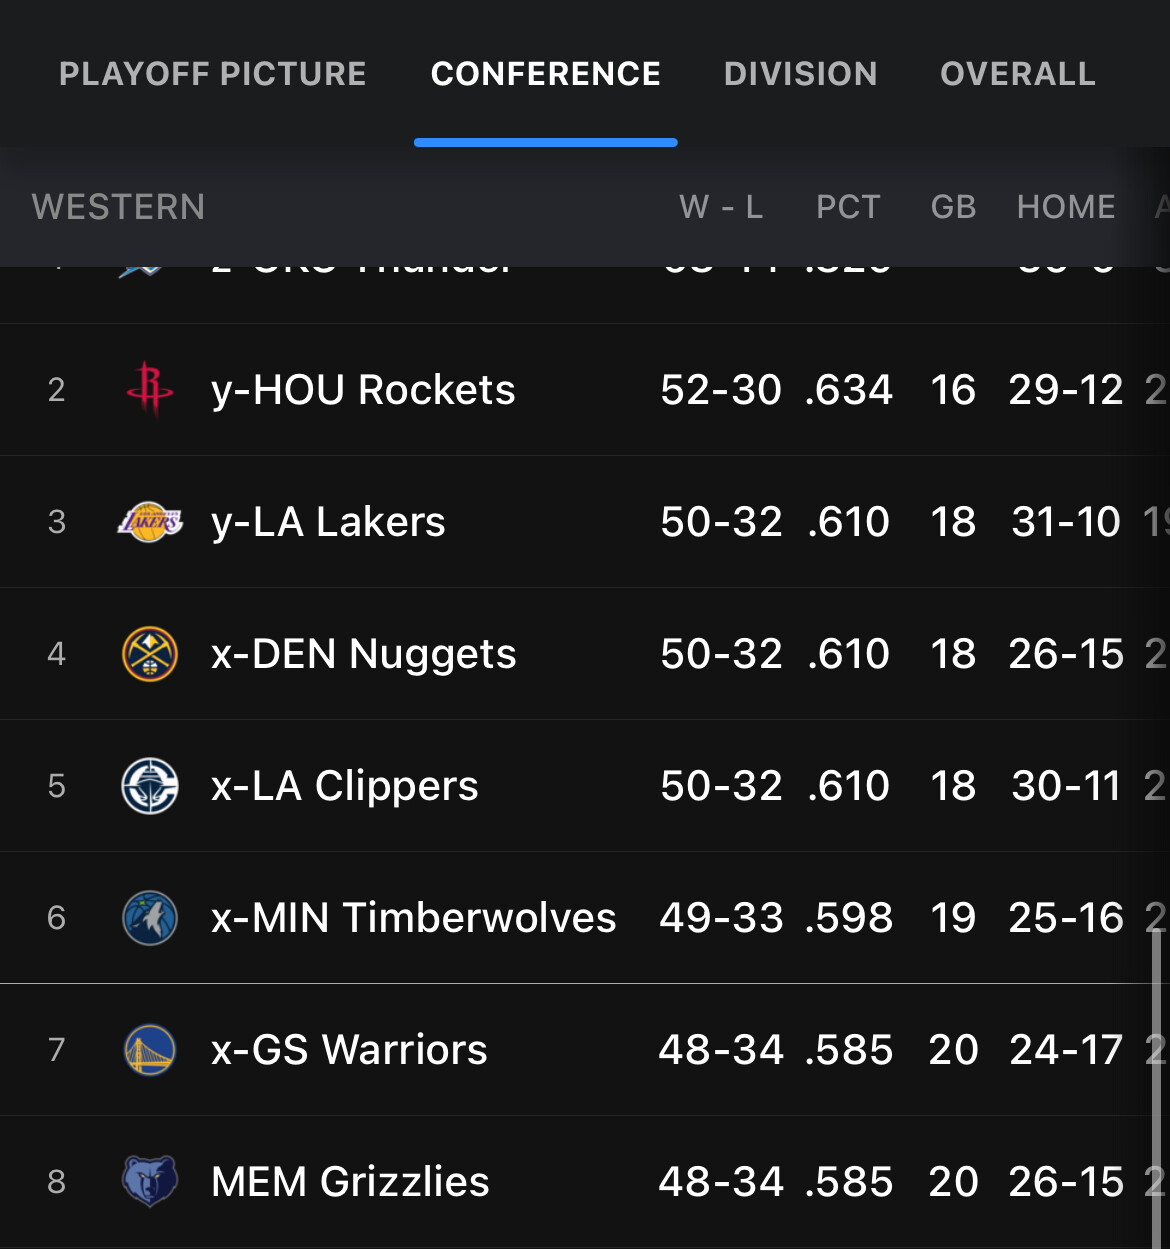This screenshot has height=1249, width=1170.
Task: Tap the Golden State Warriors logo
Action: pyautogui.click(x=150, y=1050)
